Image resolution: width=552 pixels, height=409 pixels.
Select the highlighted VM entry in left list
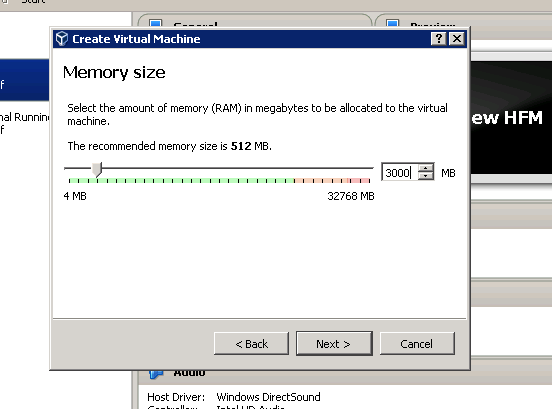(x=24, y=80)
